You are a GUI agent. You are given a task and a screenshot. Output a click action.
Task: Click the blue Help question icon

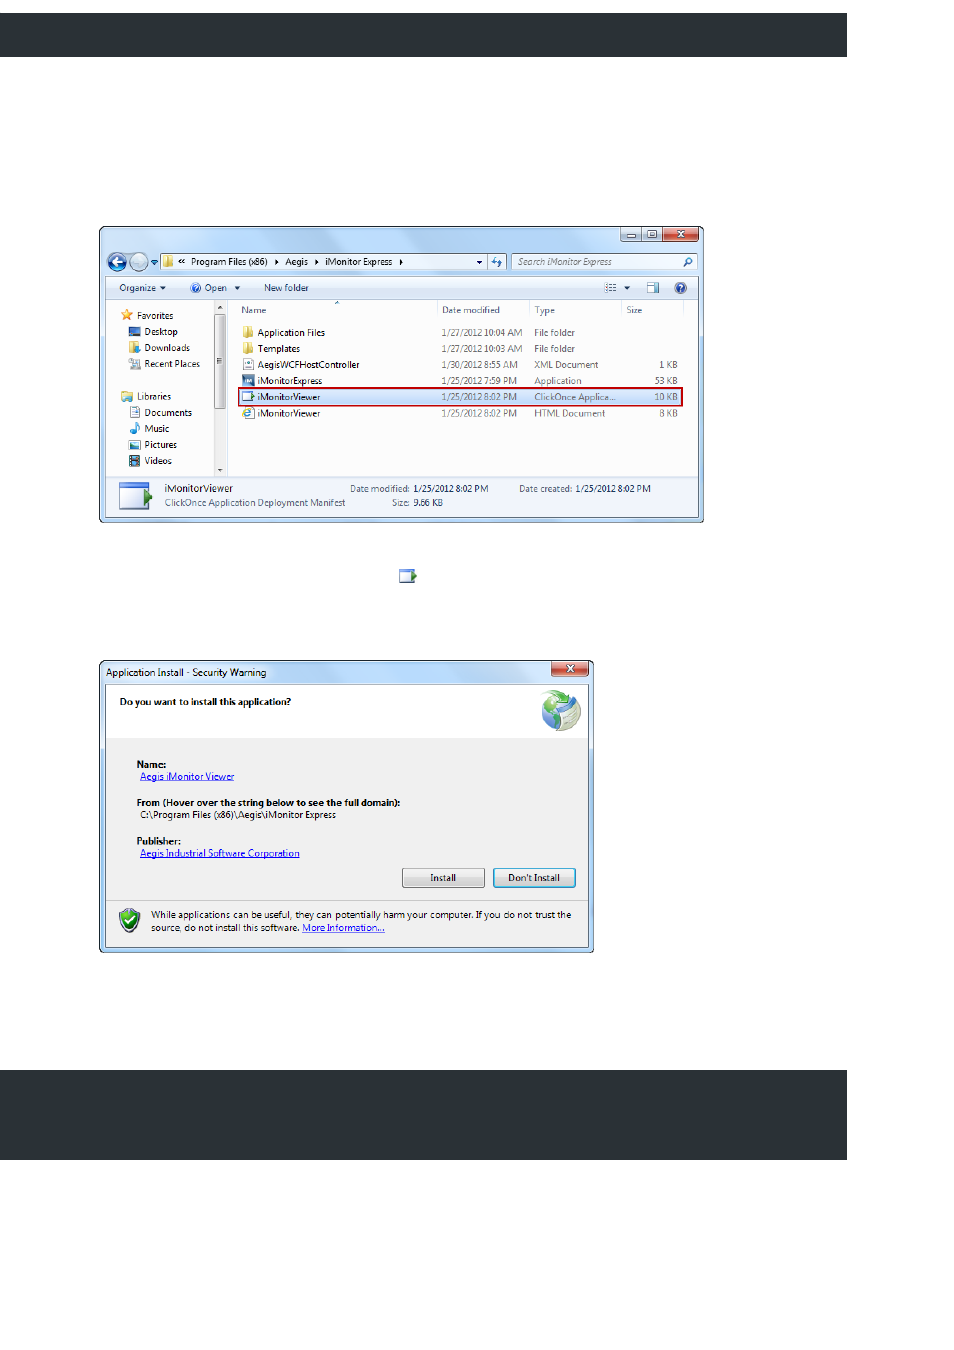click(680, 288)
